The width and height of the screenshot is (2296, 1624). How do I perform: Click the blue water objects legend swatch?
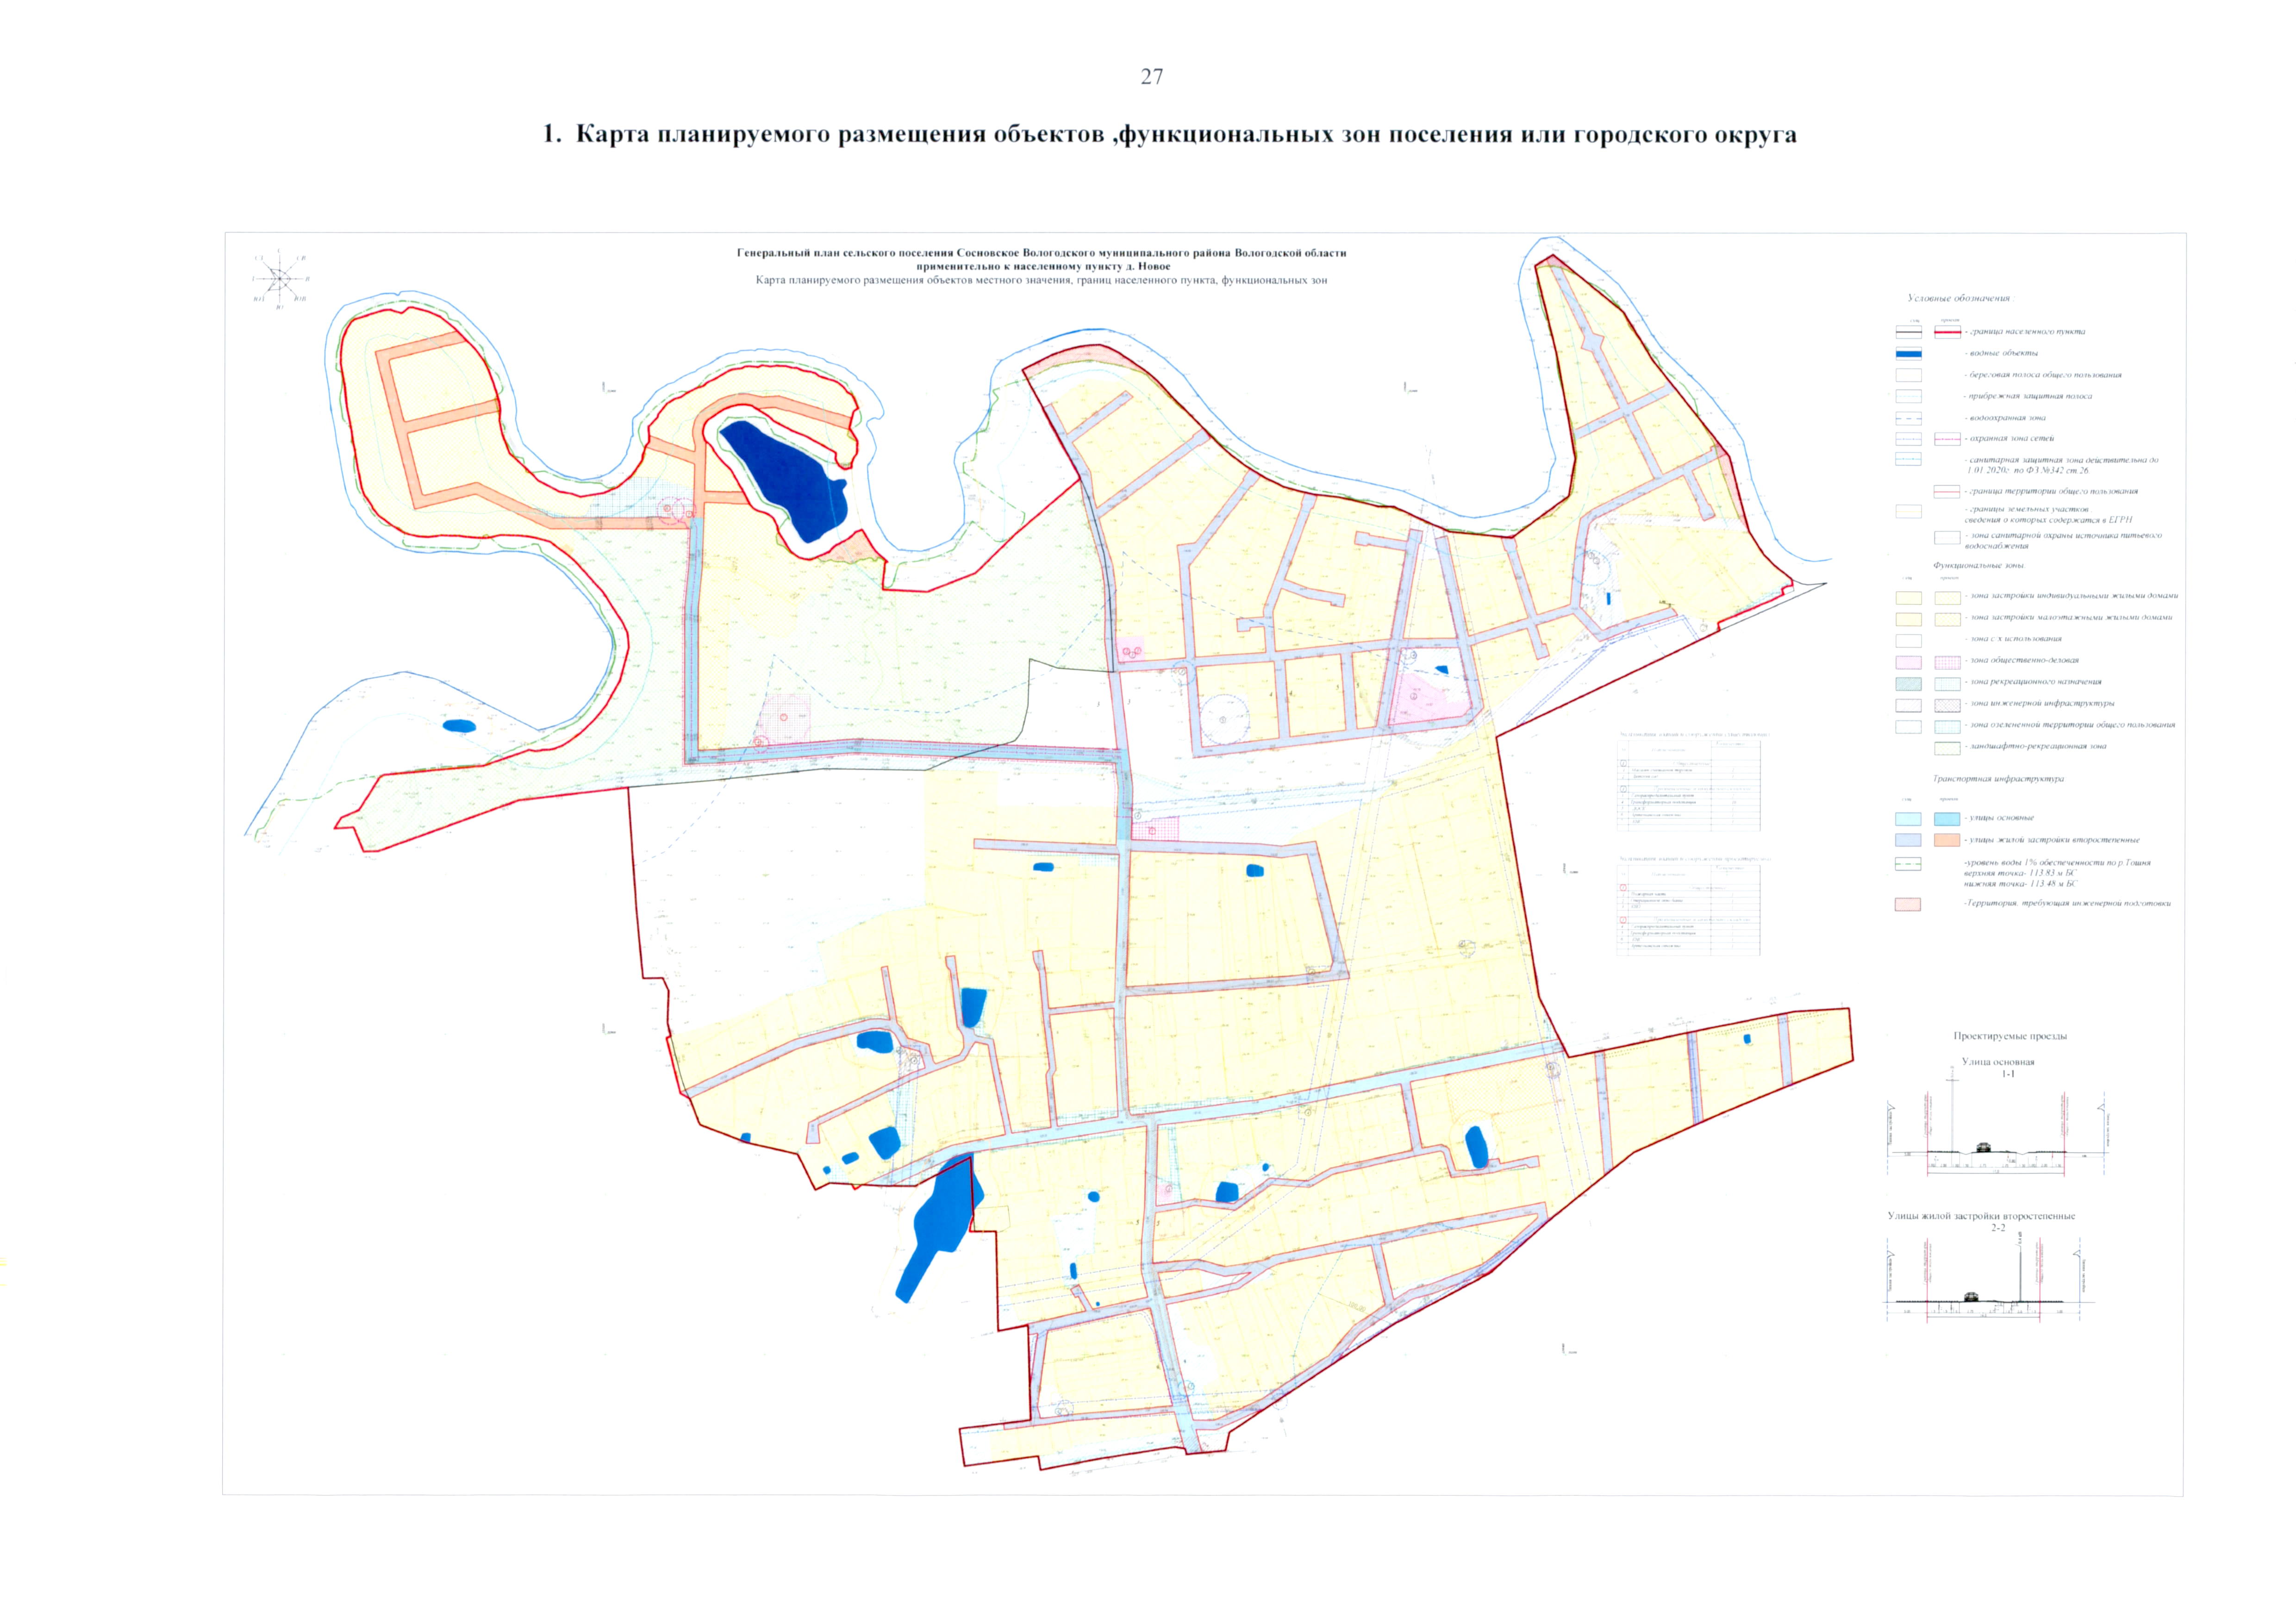(1908, 353)
